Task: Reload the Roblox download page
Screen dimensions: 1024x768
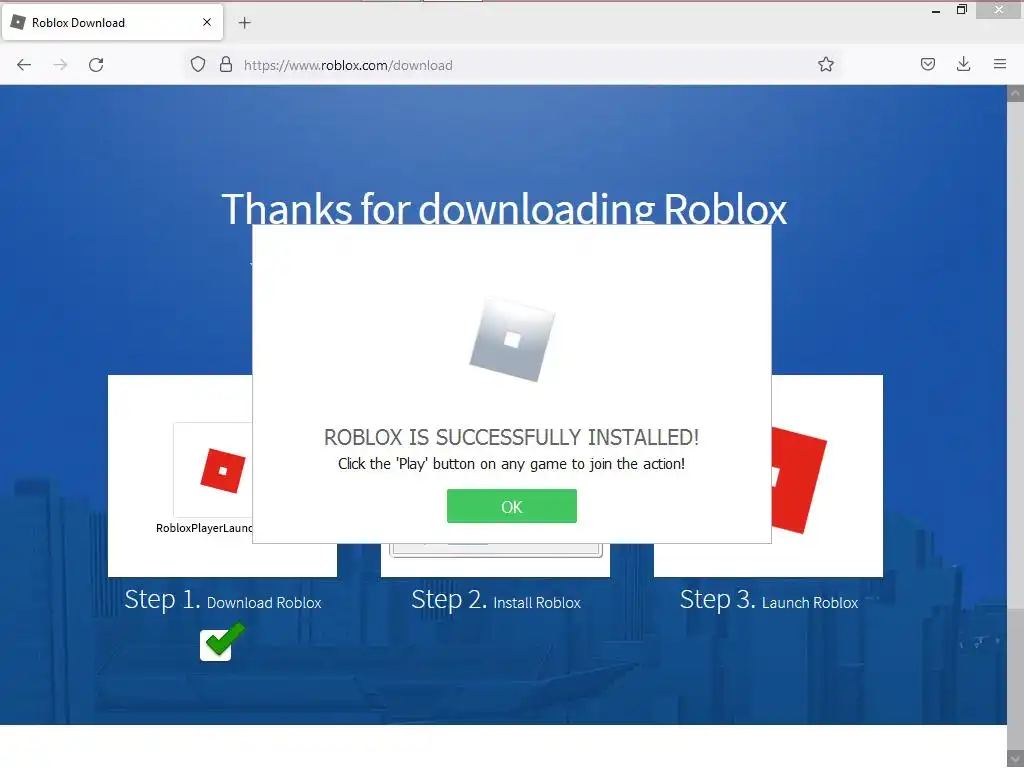Action: (x=96, y=65)
